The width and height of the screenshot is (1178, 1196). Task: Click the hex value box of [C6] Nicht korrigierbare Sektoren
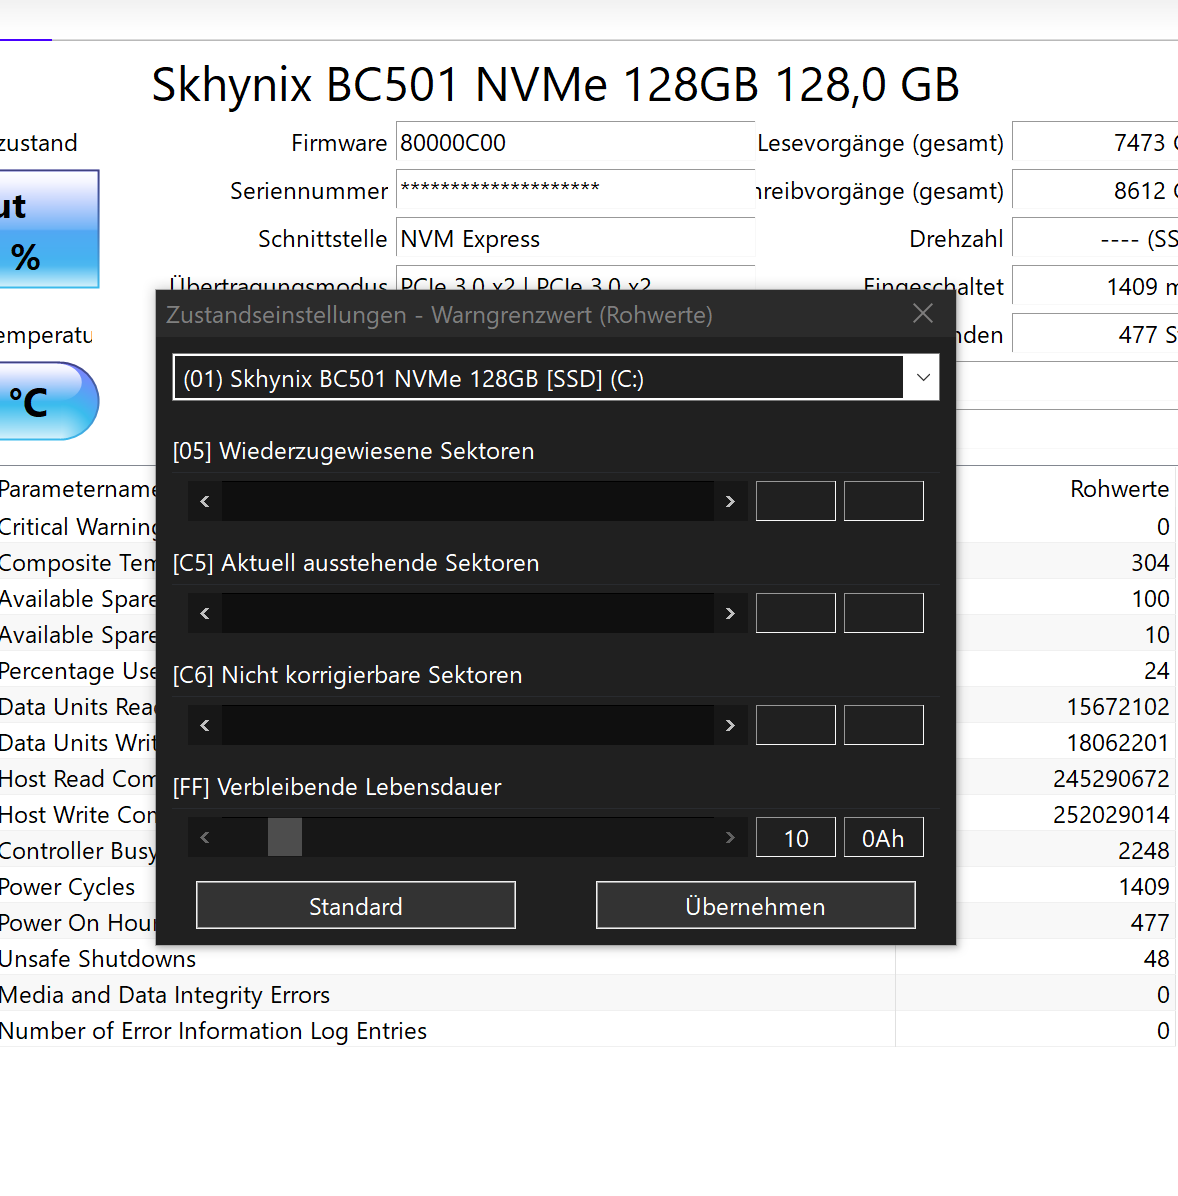[884, 725]
